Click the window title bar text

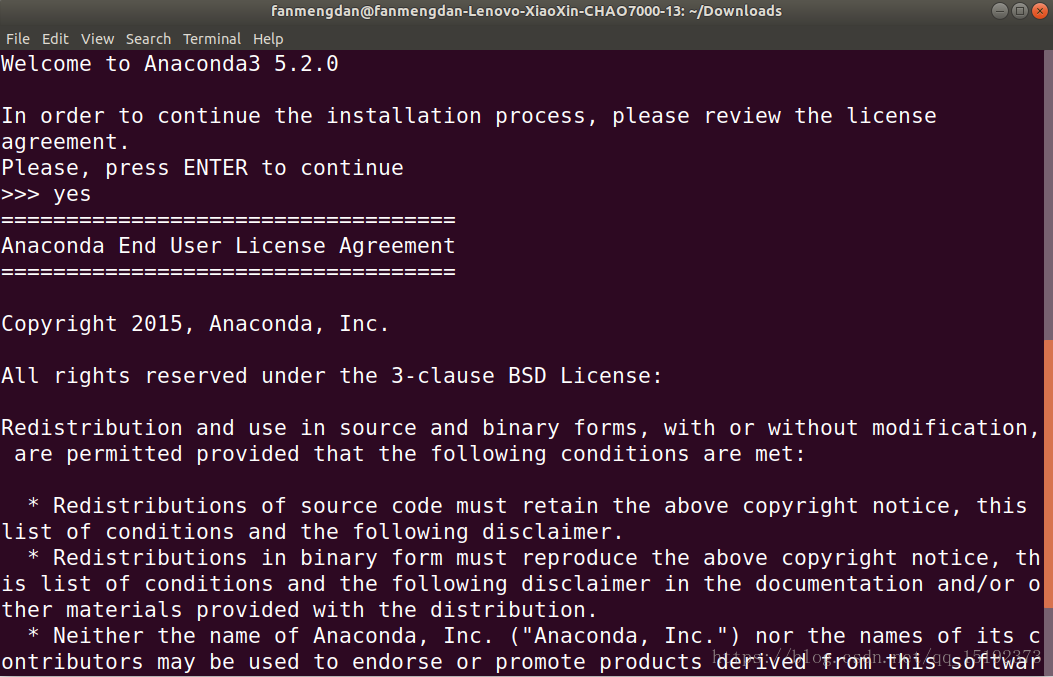click(526, 11)
